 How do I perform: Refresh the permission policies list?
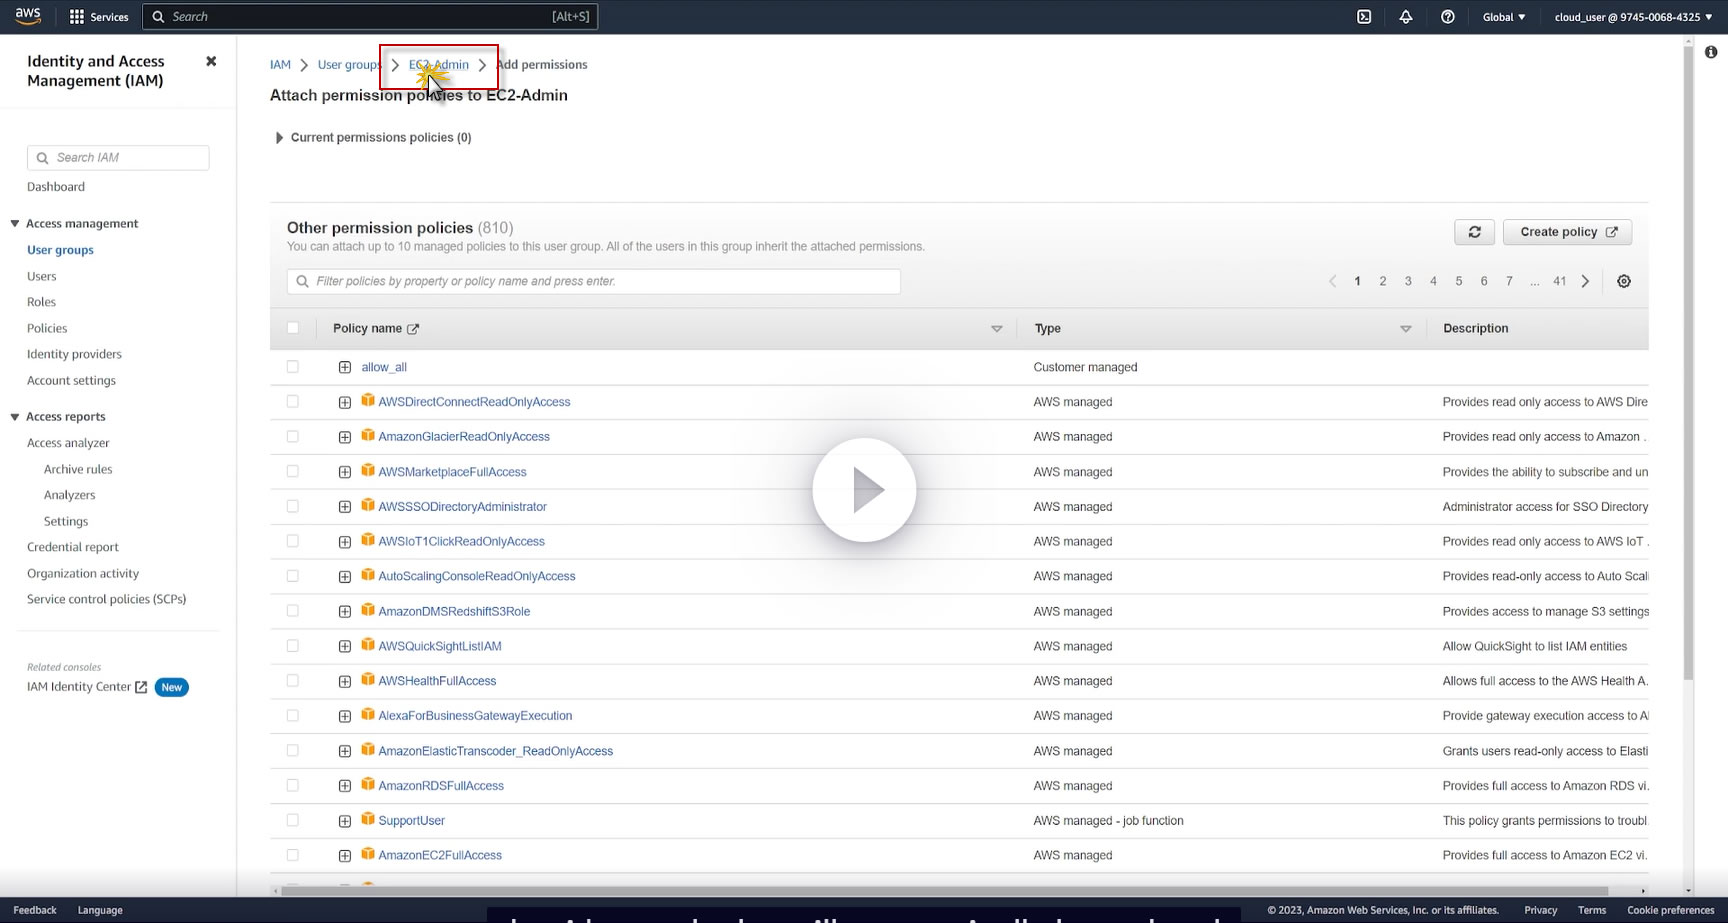tap(1474, 232)
